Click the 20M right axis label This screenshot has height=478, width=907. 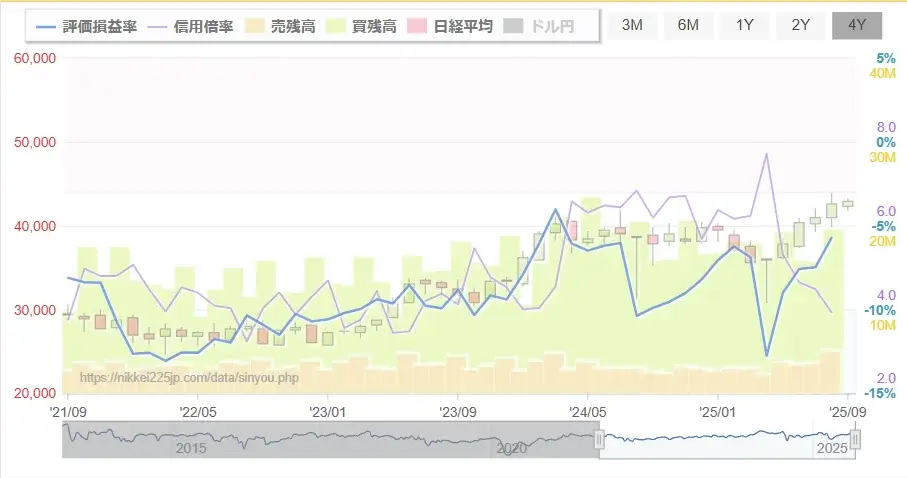(x=883, y=241)
